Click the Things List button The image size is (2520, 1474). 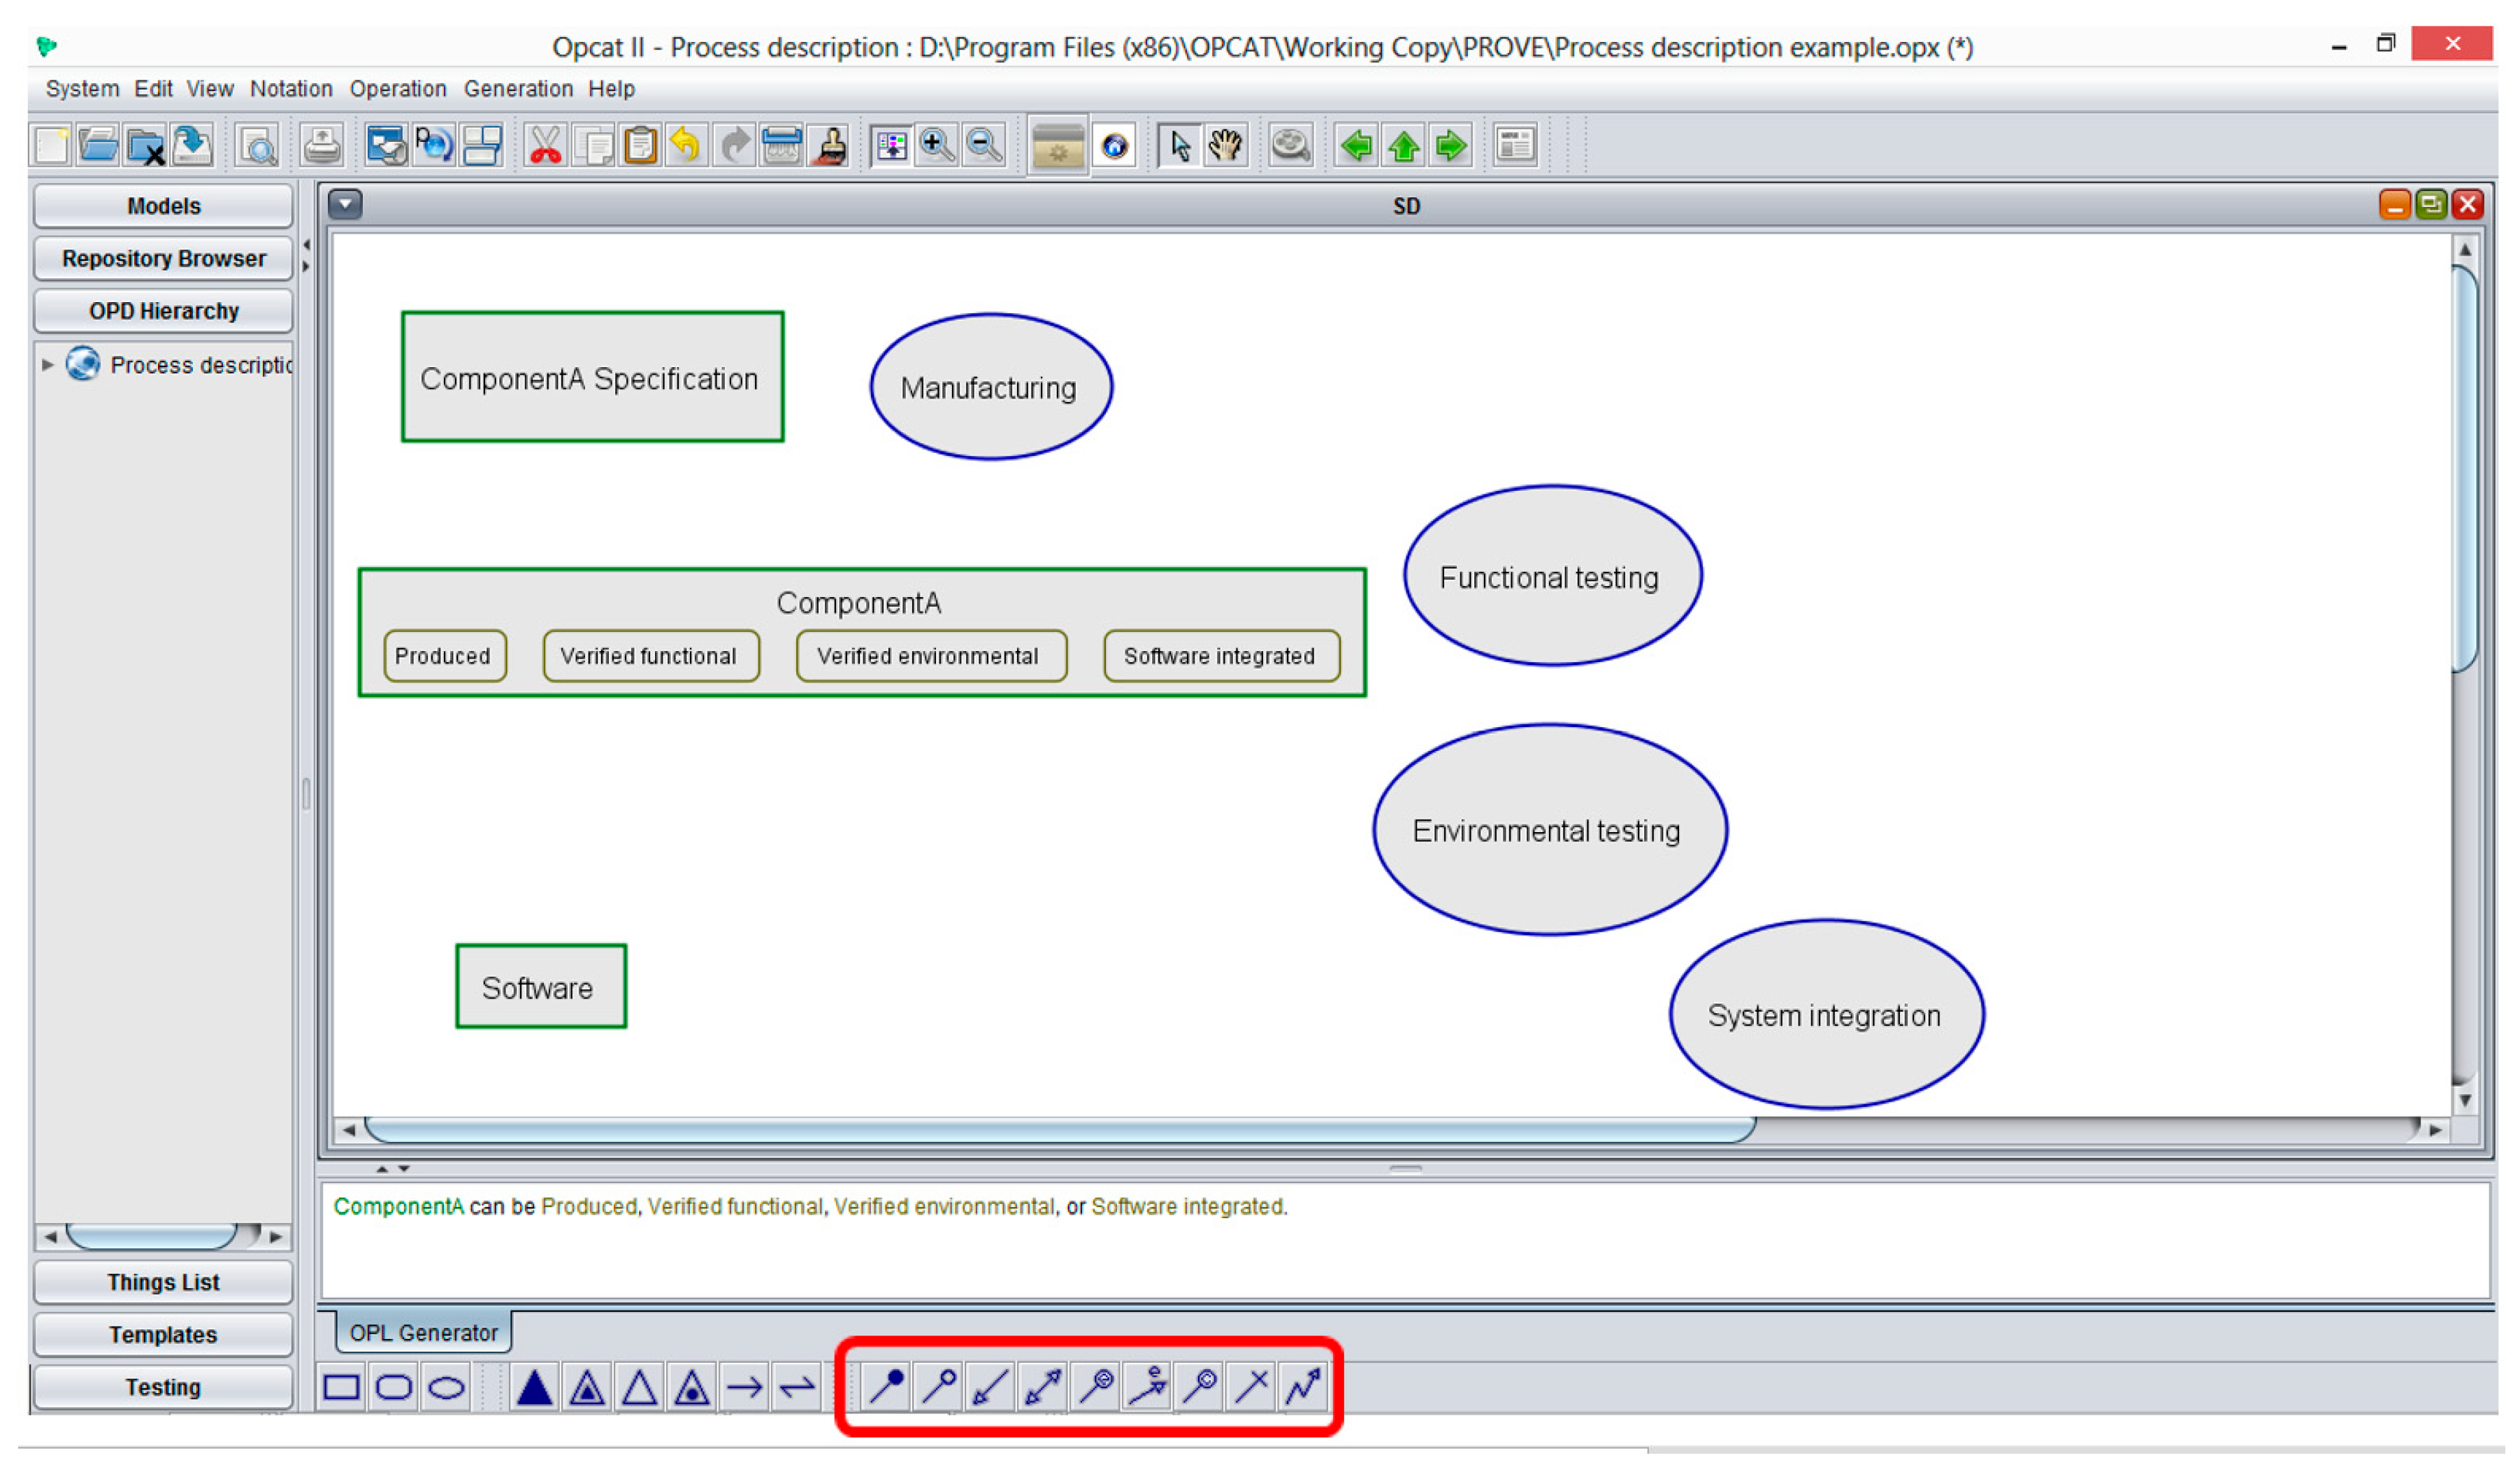pyautogui.click(x=164, y=1283)
